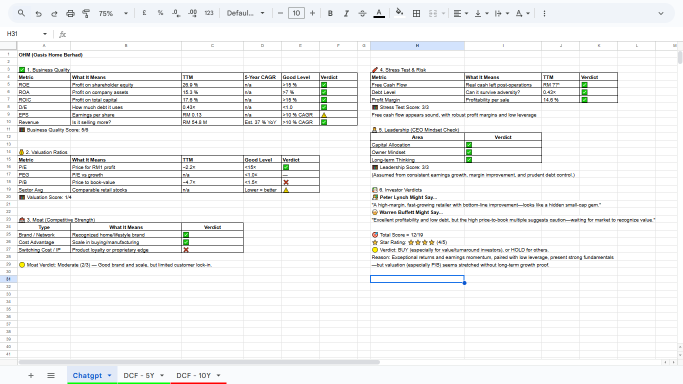
Task: Open horizontal align options
Action: [x=460, y=13]
